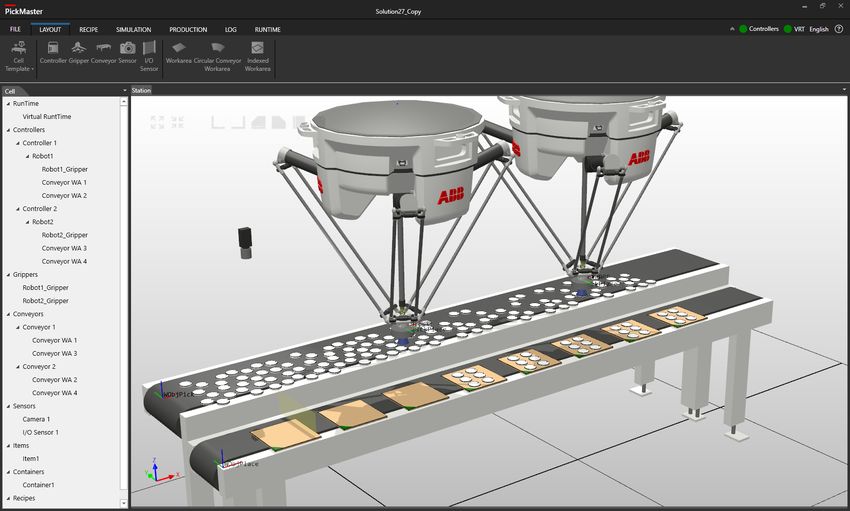Open the Cell Template dropdown in ribbon
This screenshot has width=850, height=511.
(19, 56)
